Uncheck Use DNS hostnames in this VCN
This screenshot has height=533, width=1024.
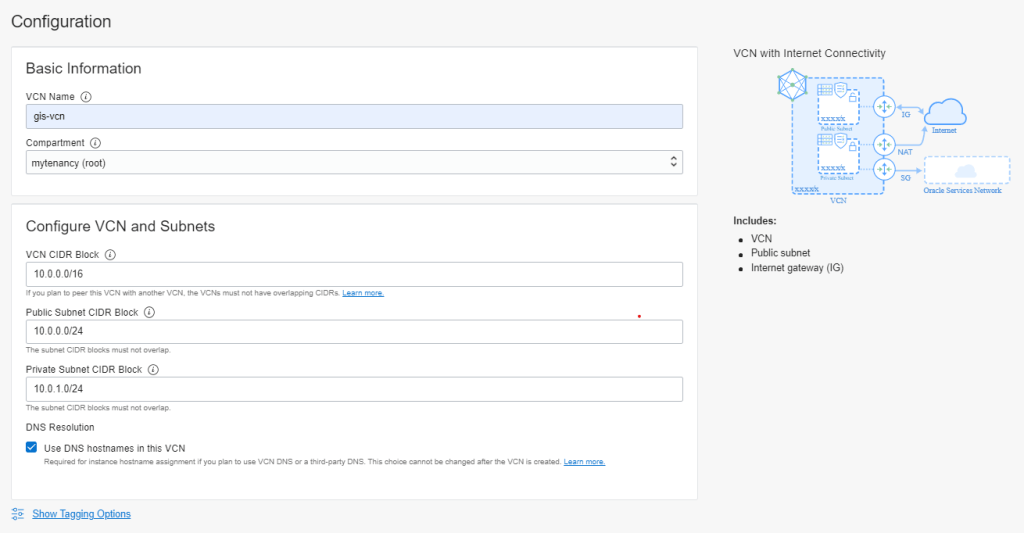(32, 448)
